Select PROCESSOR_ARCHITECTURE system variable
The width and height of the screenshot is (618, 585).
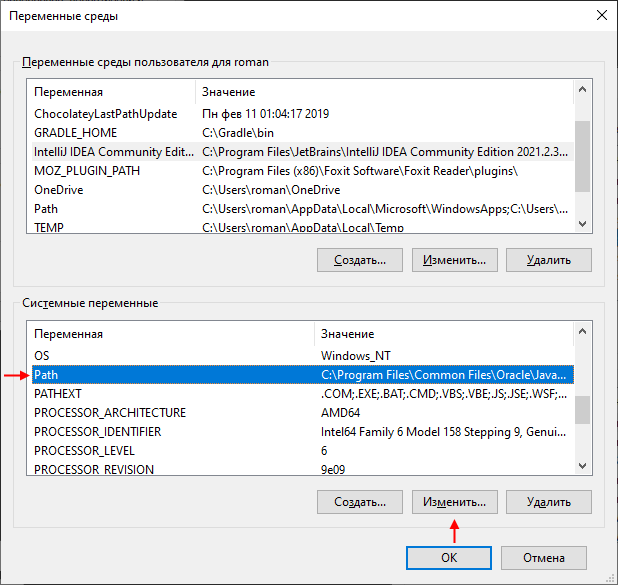click(303, 412)
